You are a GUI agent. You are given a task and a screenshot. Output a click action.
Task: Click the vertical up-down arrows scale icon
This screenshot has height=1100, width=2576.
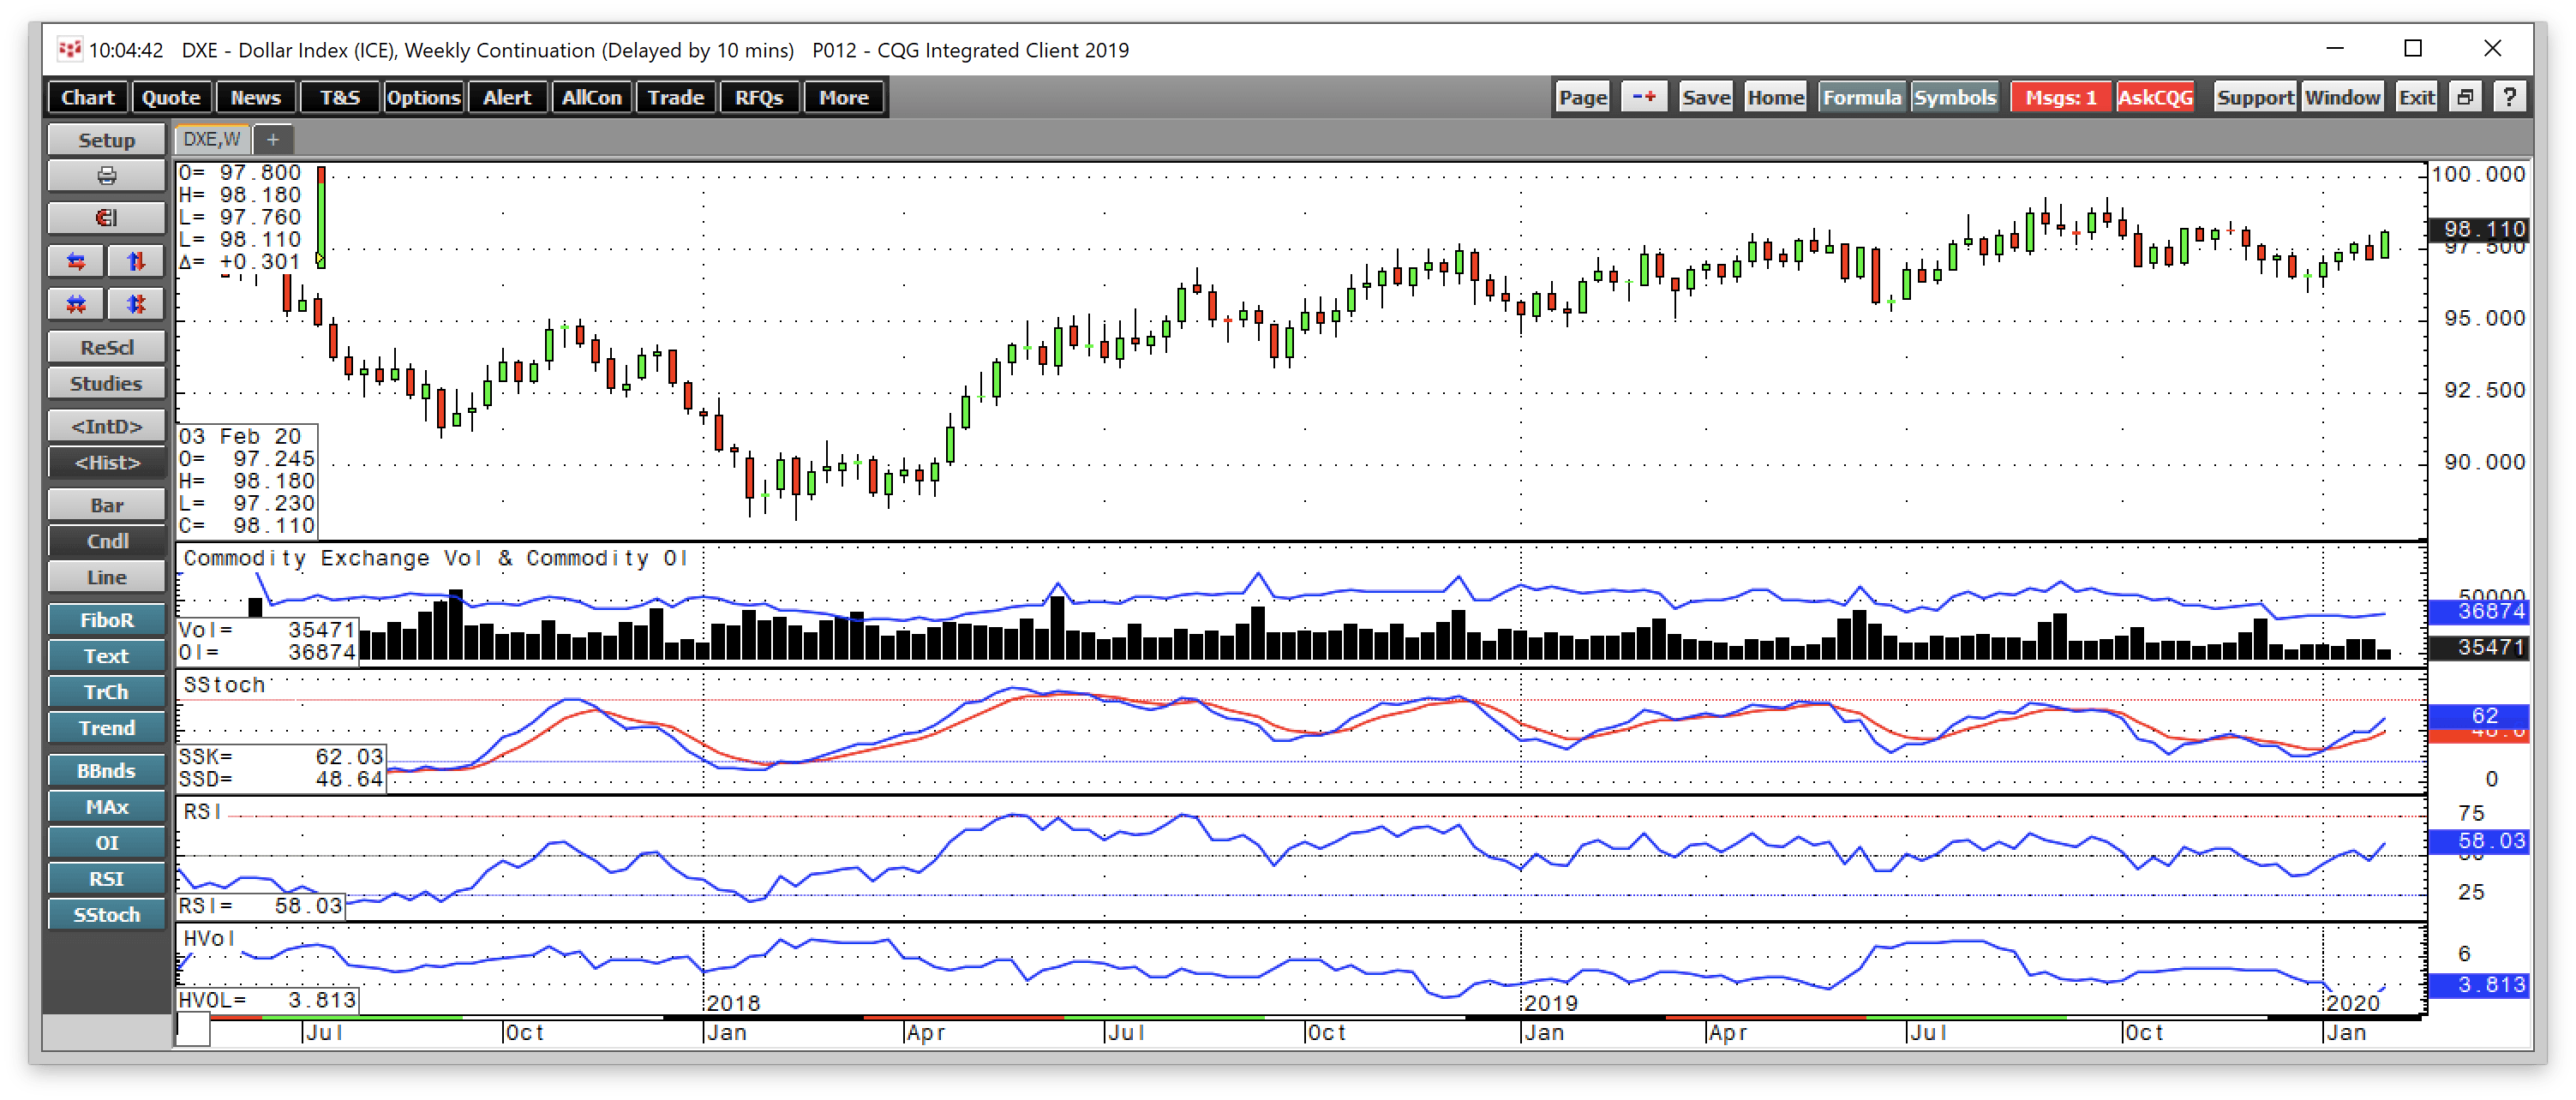(x=136, y=262)
